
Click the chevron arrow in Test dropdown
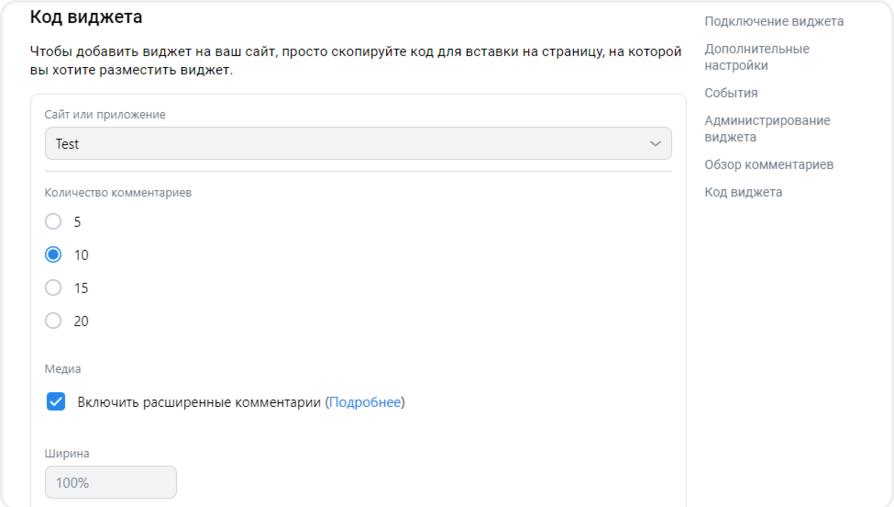pyautogui.click(x=656, y=144)
